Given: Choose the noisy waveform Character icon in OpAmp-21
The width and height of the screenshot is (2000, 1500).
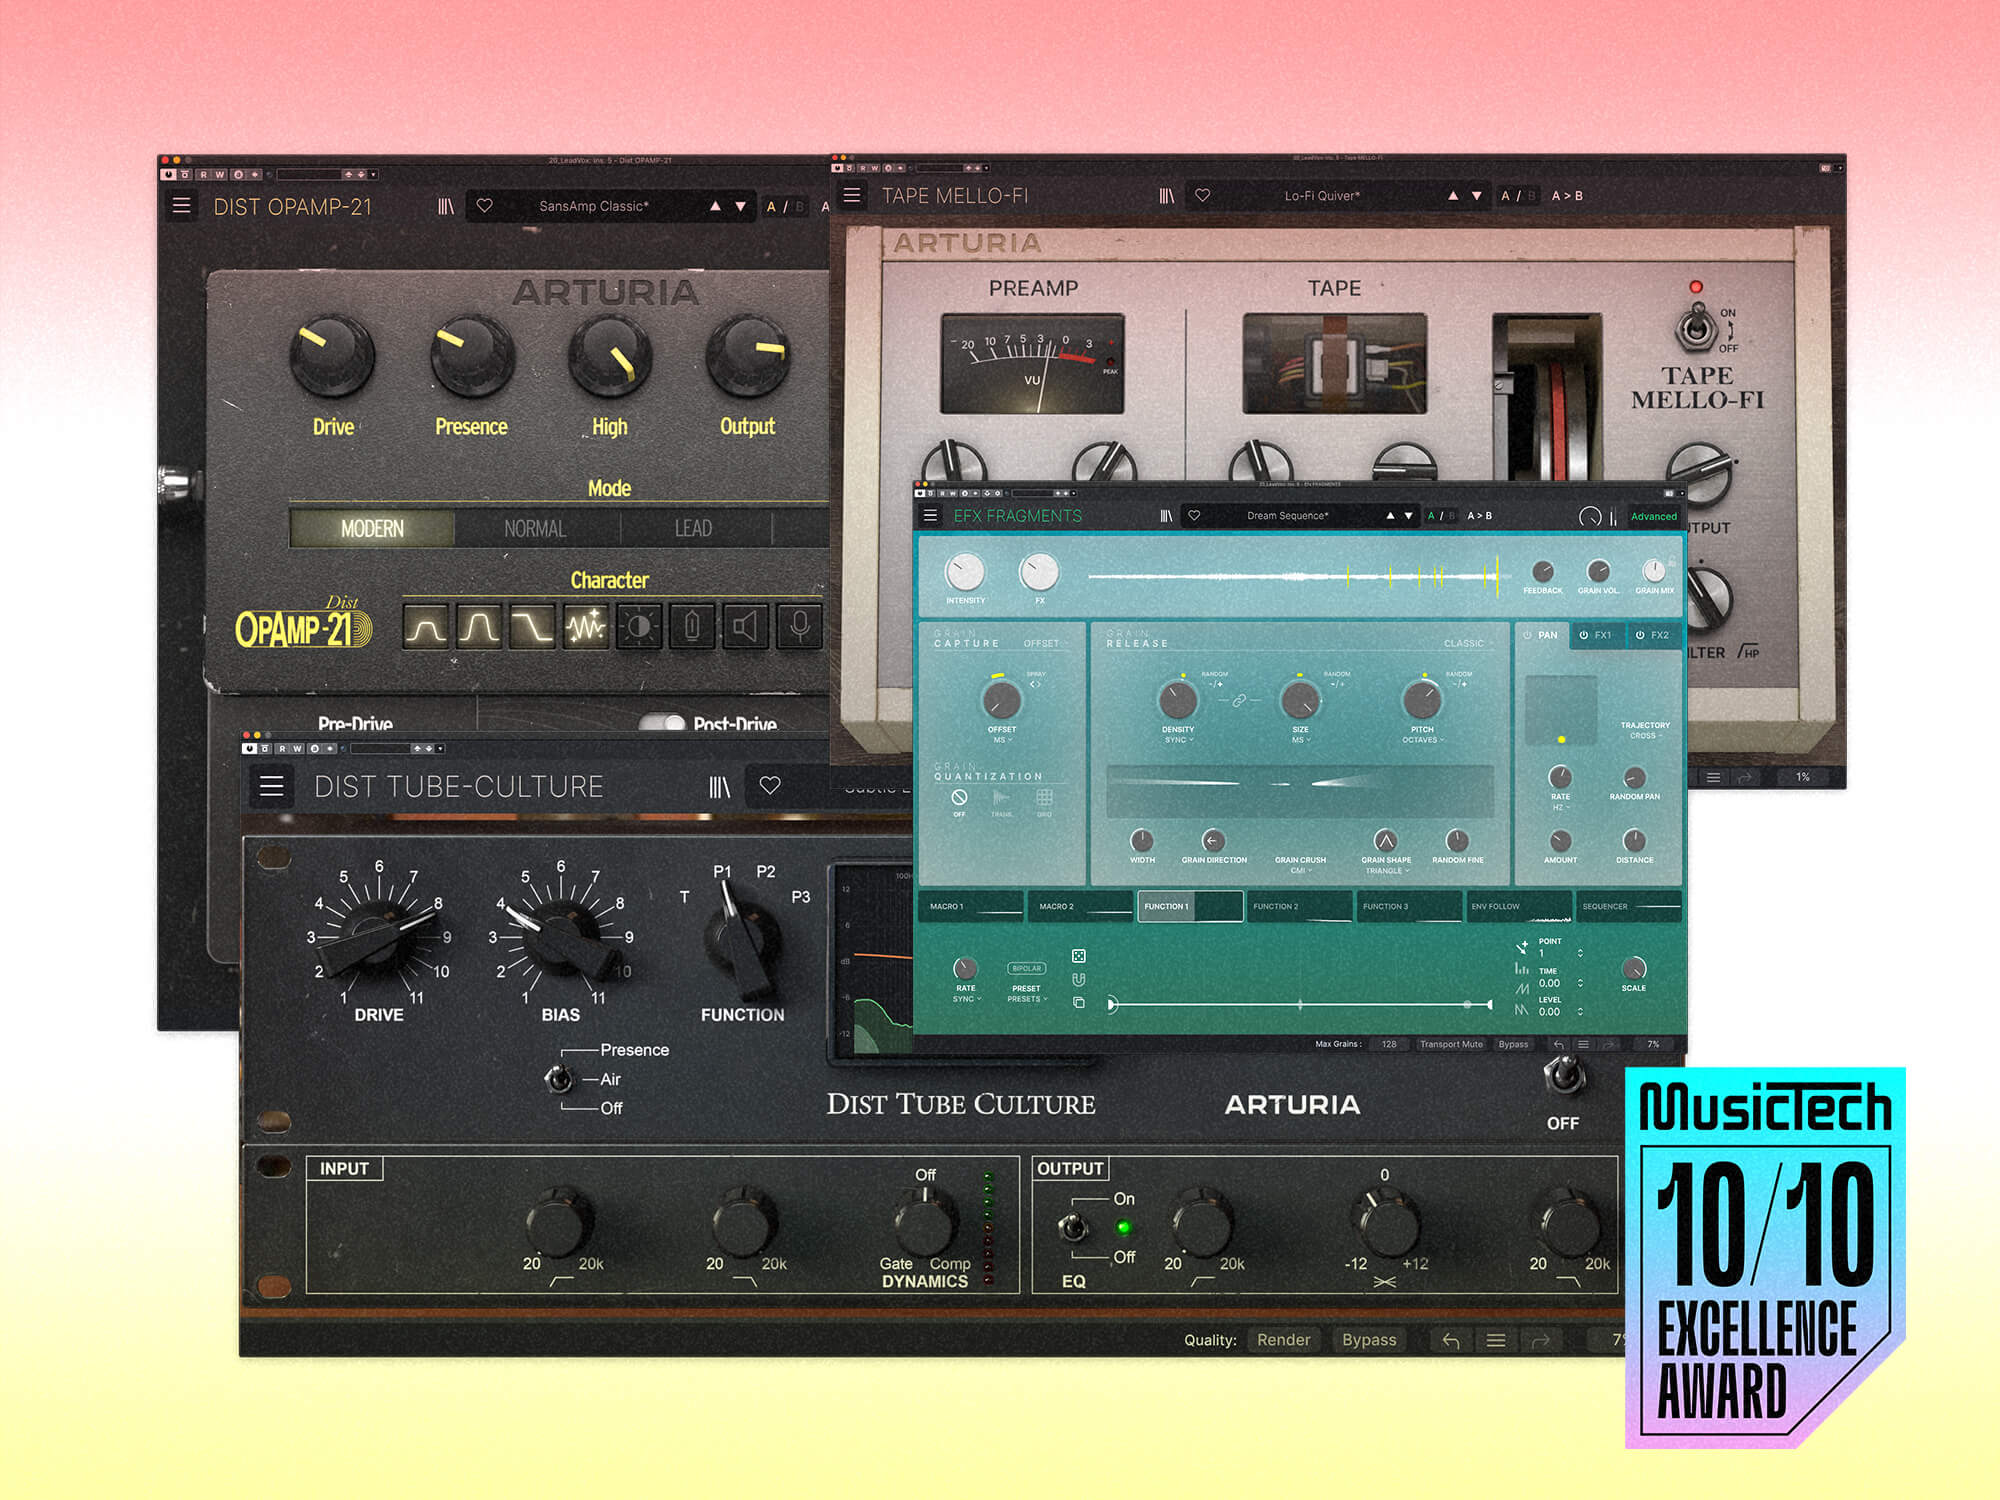Looking at the screenshot, I should 585,628.
